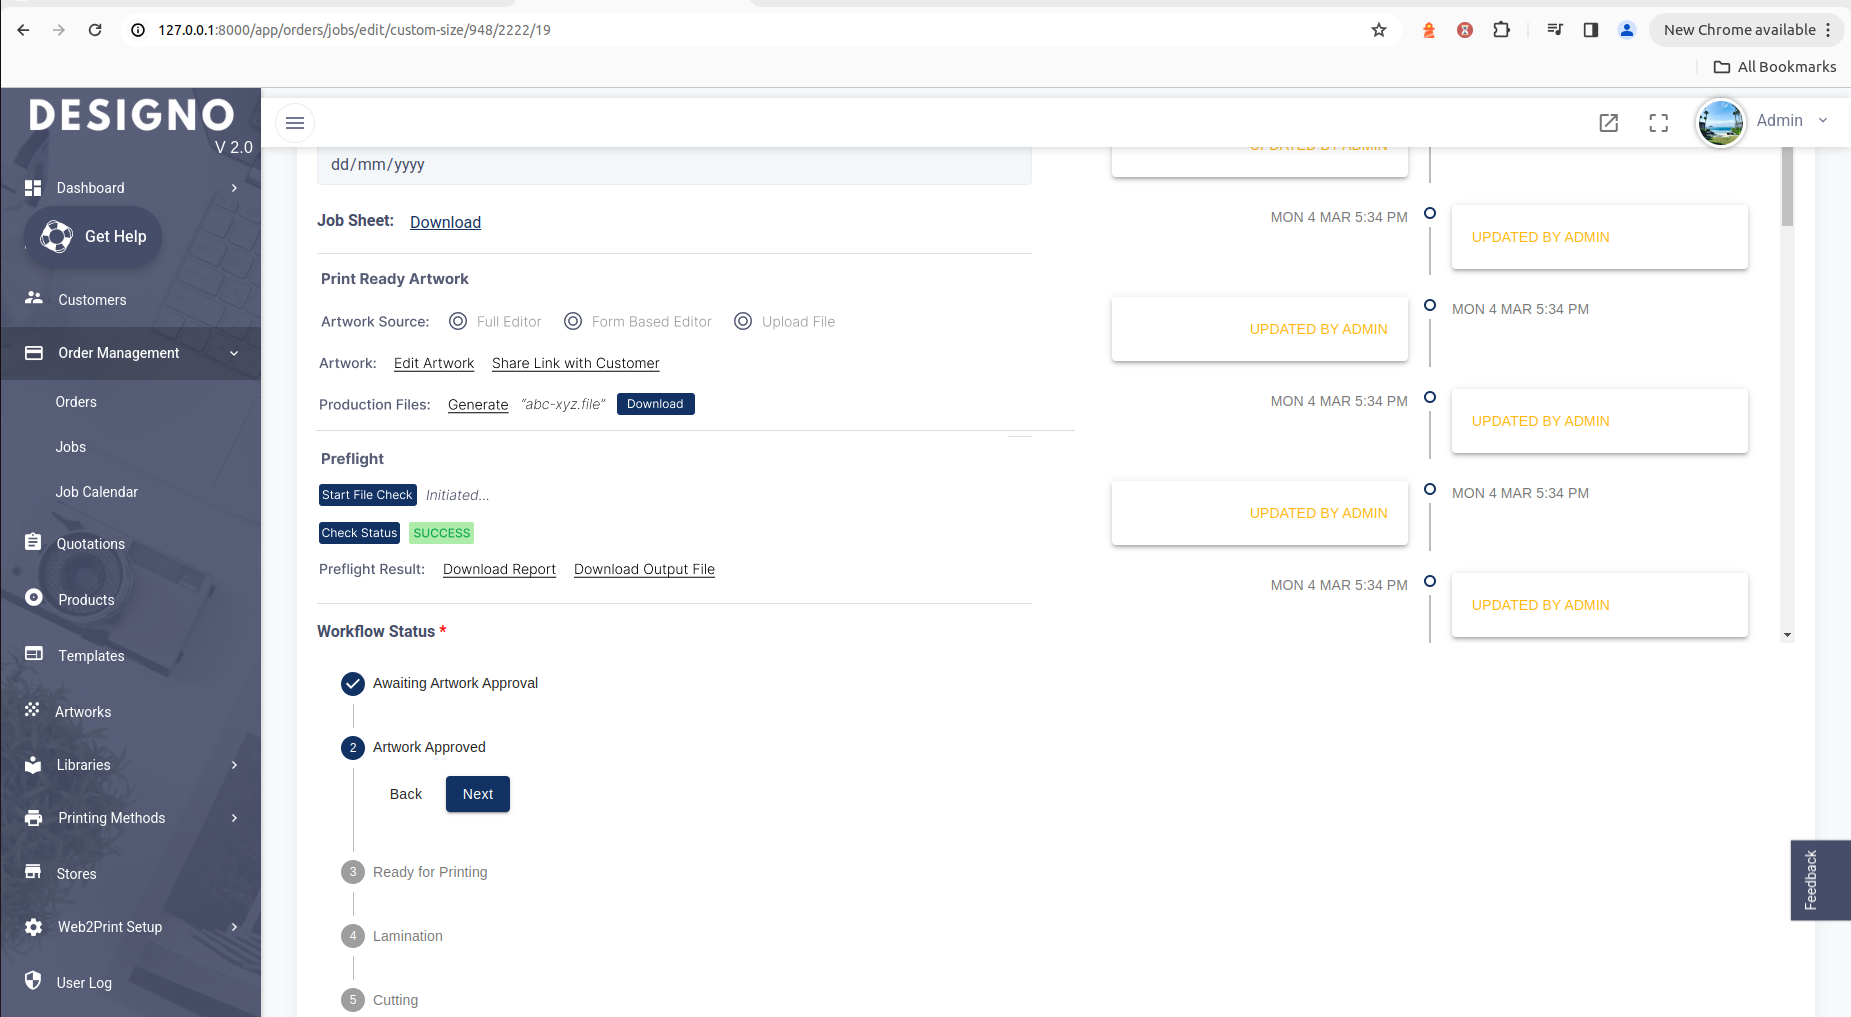
Task: Open the Feedback side tab
Action: pyautogui.click(x=1820, y=880)
